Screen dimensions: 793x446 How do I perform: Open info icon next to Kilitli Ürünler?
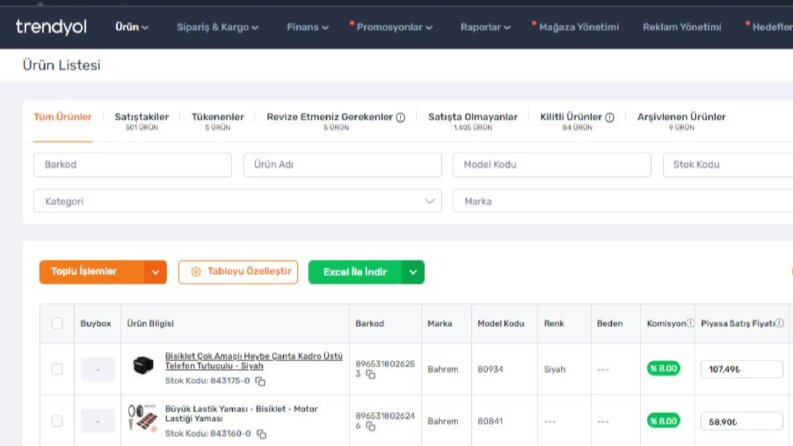point(610,117)
